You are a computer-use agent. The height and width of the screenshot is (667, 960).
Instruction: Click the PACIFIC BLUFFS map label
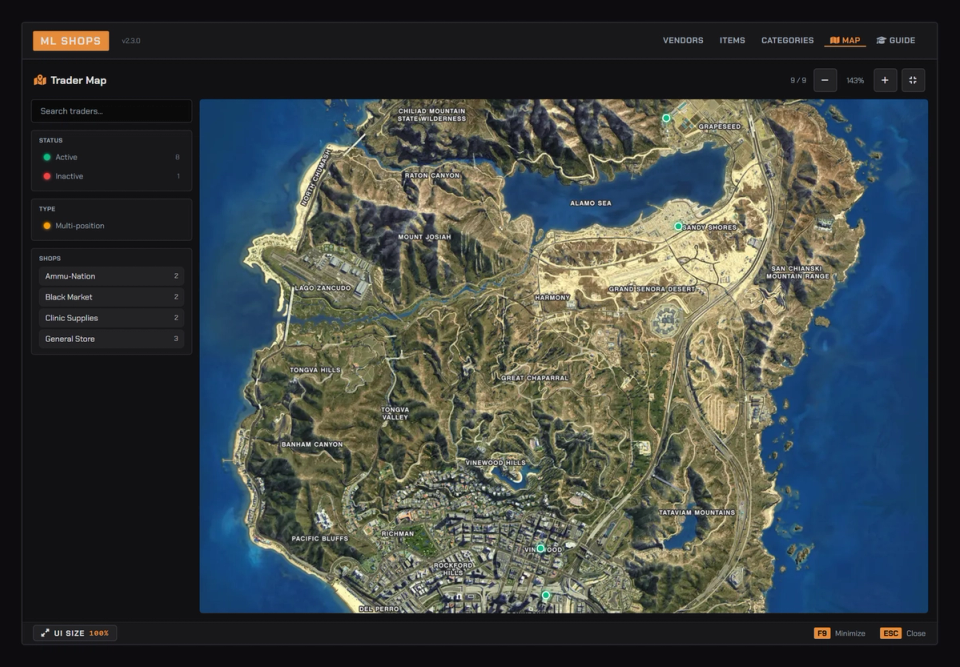pyautogui.click(x=320, y=539)
